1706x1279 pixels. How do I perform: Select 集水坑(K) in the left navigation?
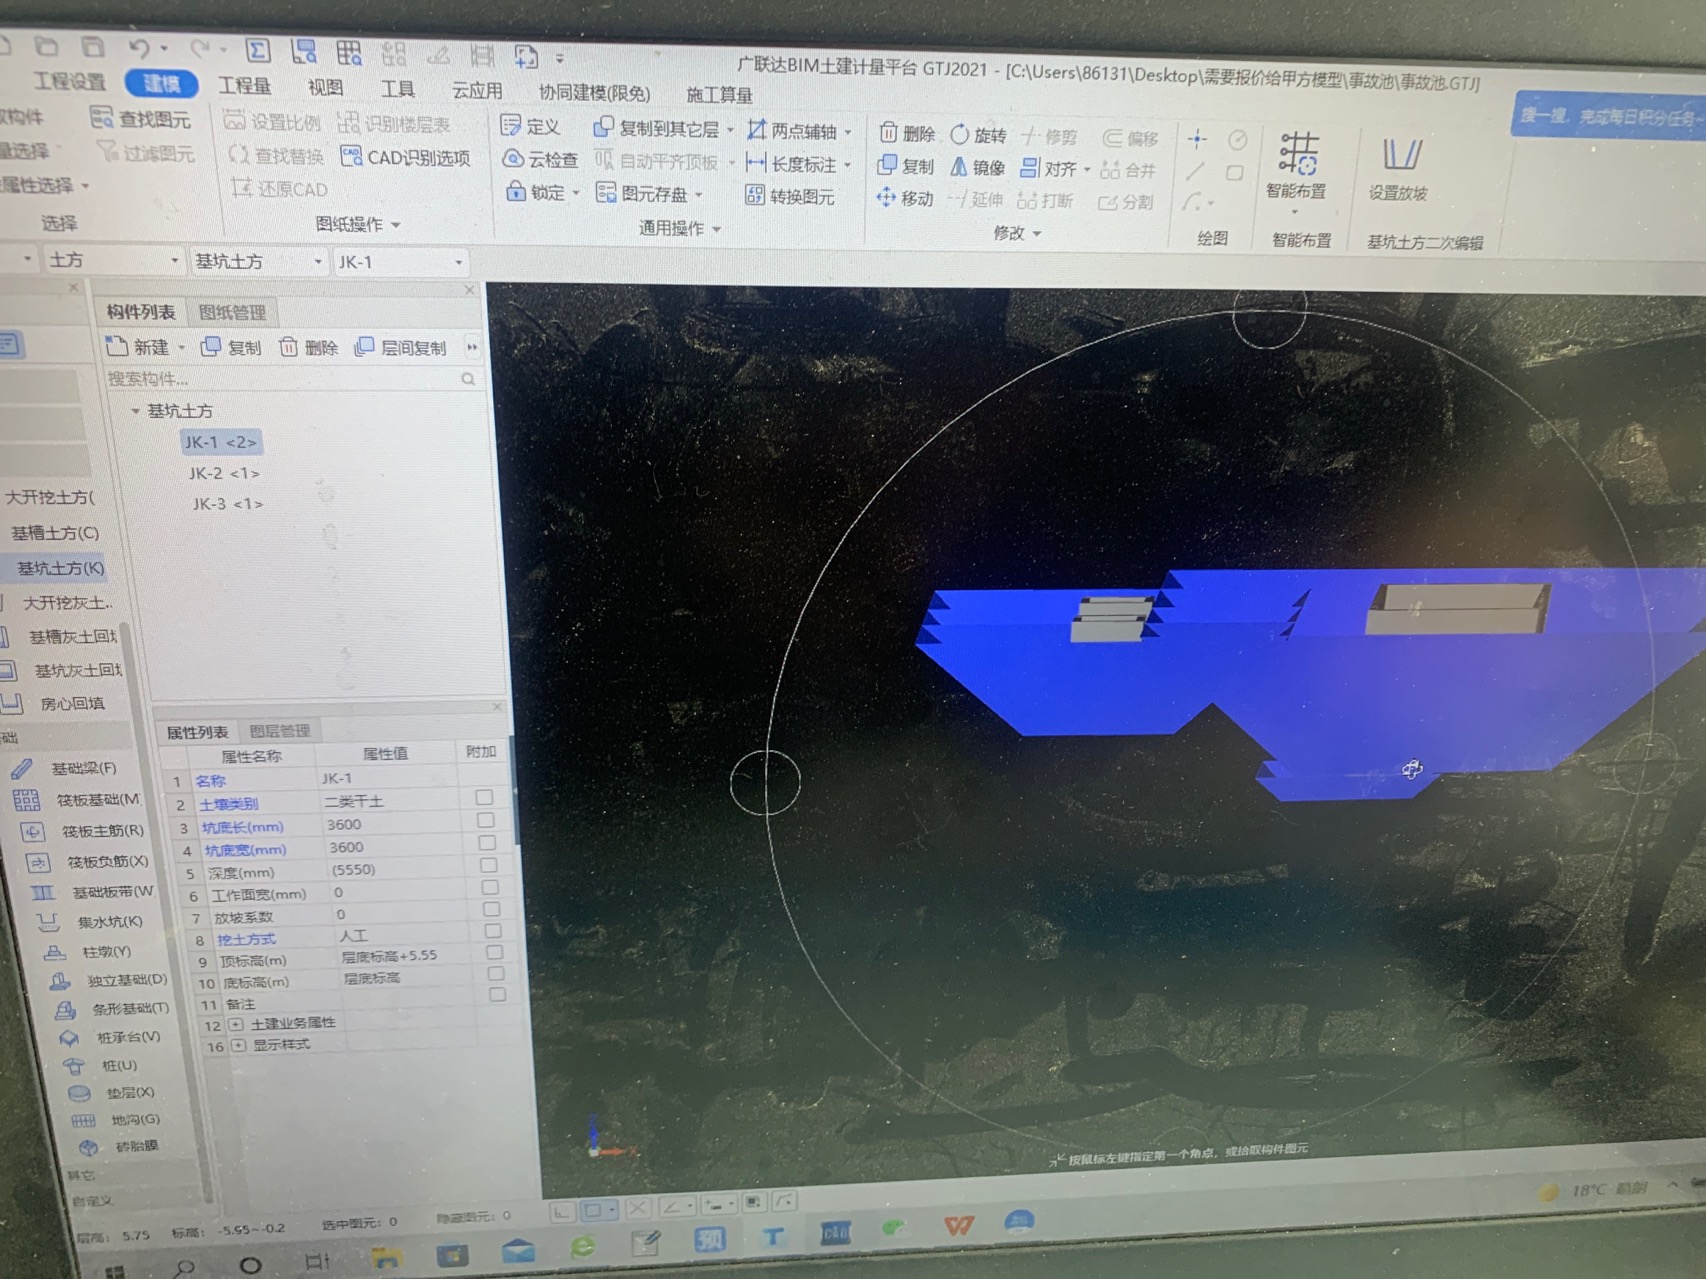point(110,921)
